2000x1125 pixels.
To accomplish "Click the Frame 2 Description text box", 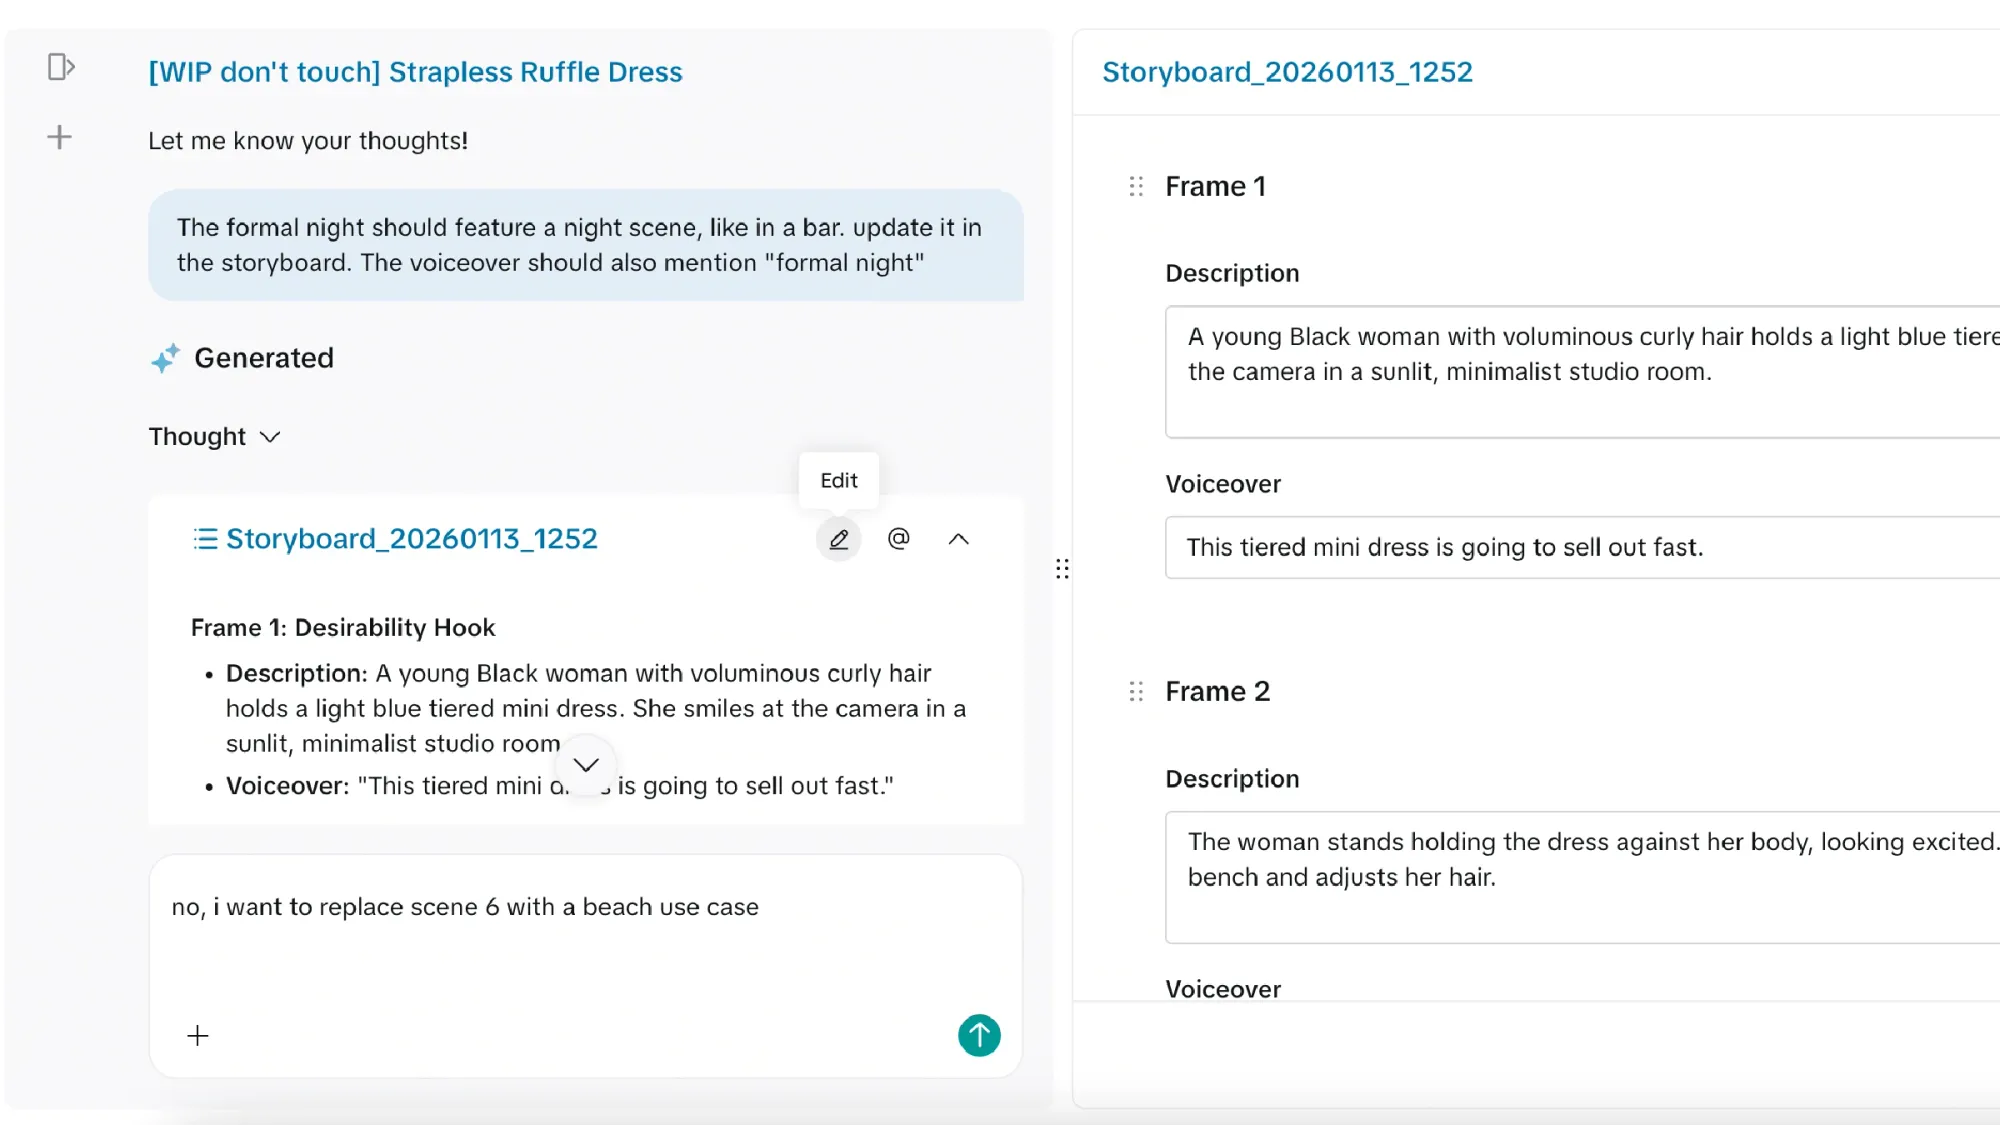I will tap(1582, 877).
